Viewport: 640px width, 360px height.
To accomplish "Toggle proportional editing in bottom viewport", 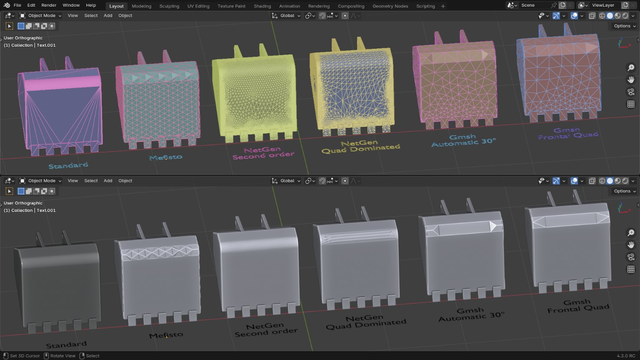I will pyautogui.click(x=345, y=180).
